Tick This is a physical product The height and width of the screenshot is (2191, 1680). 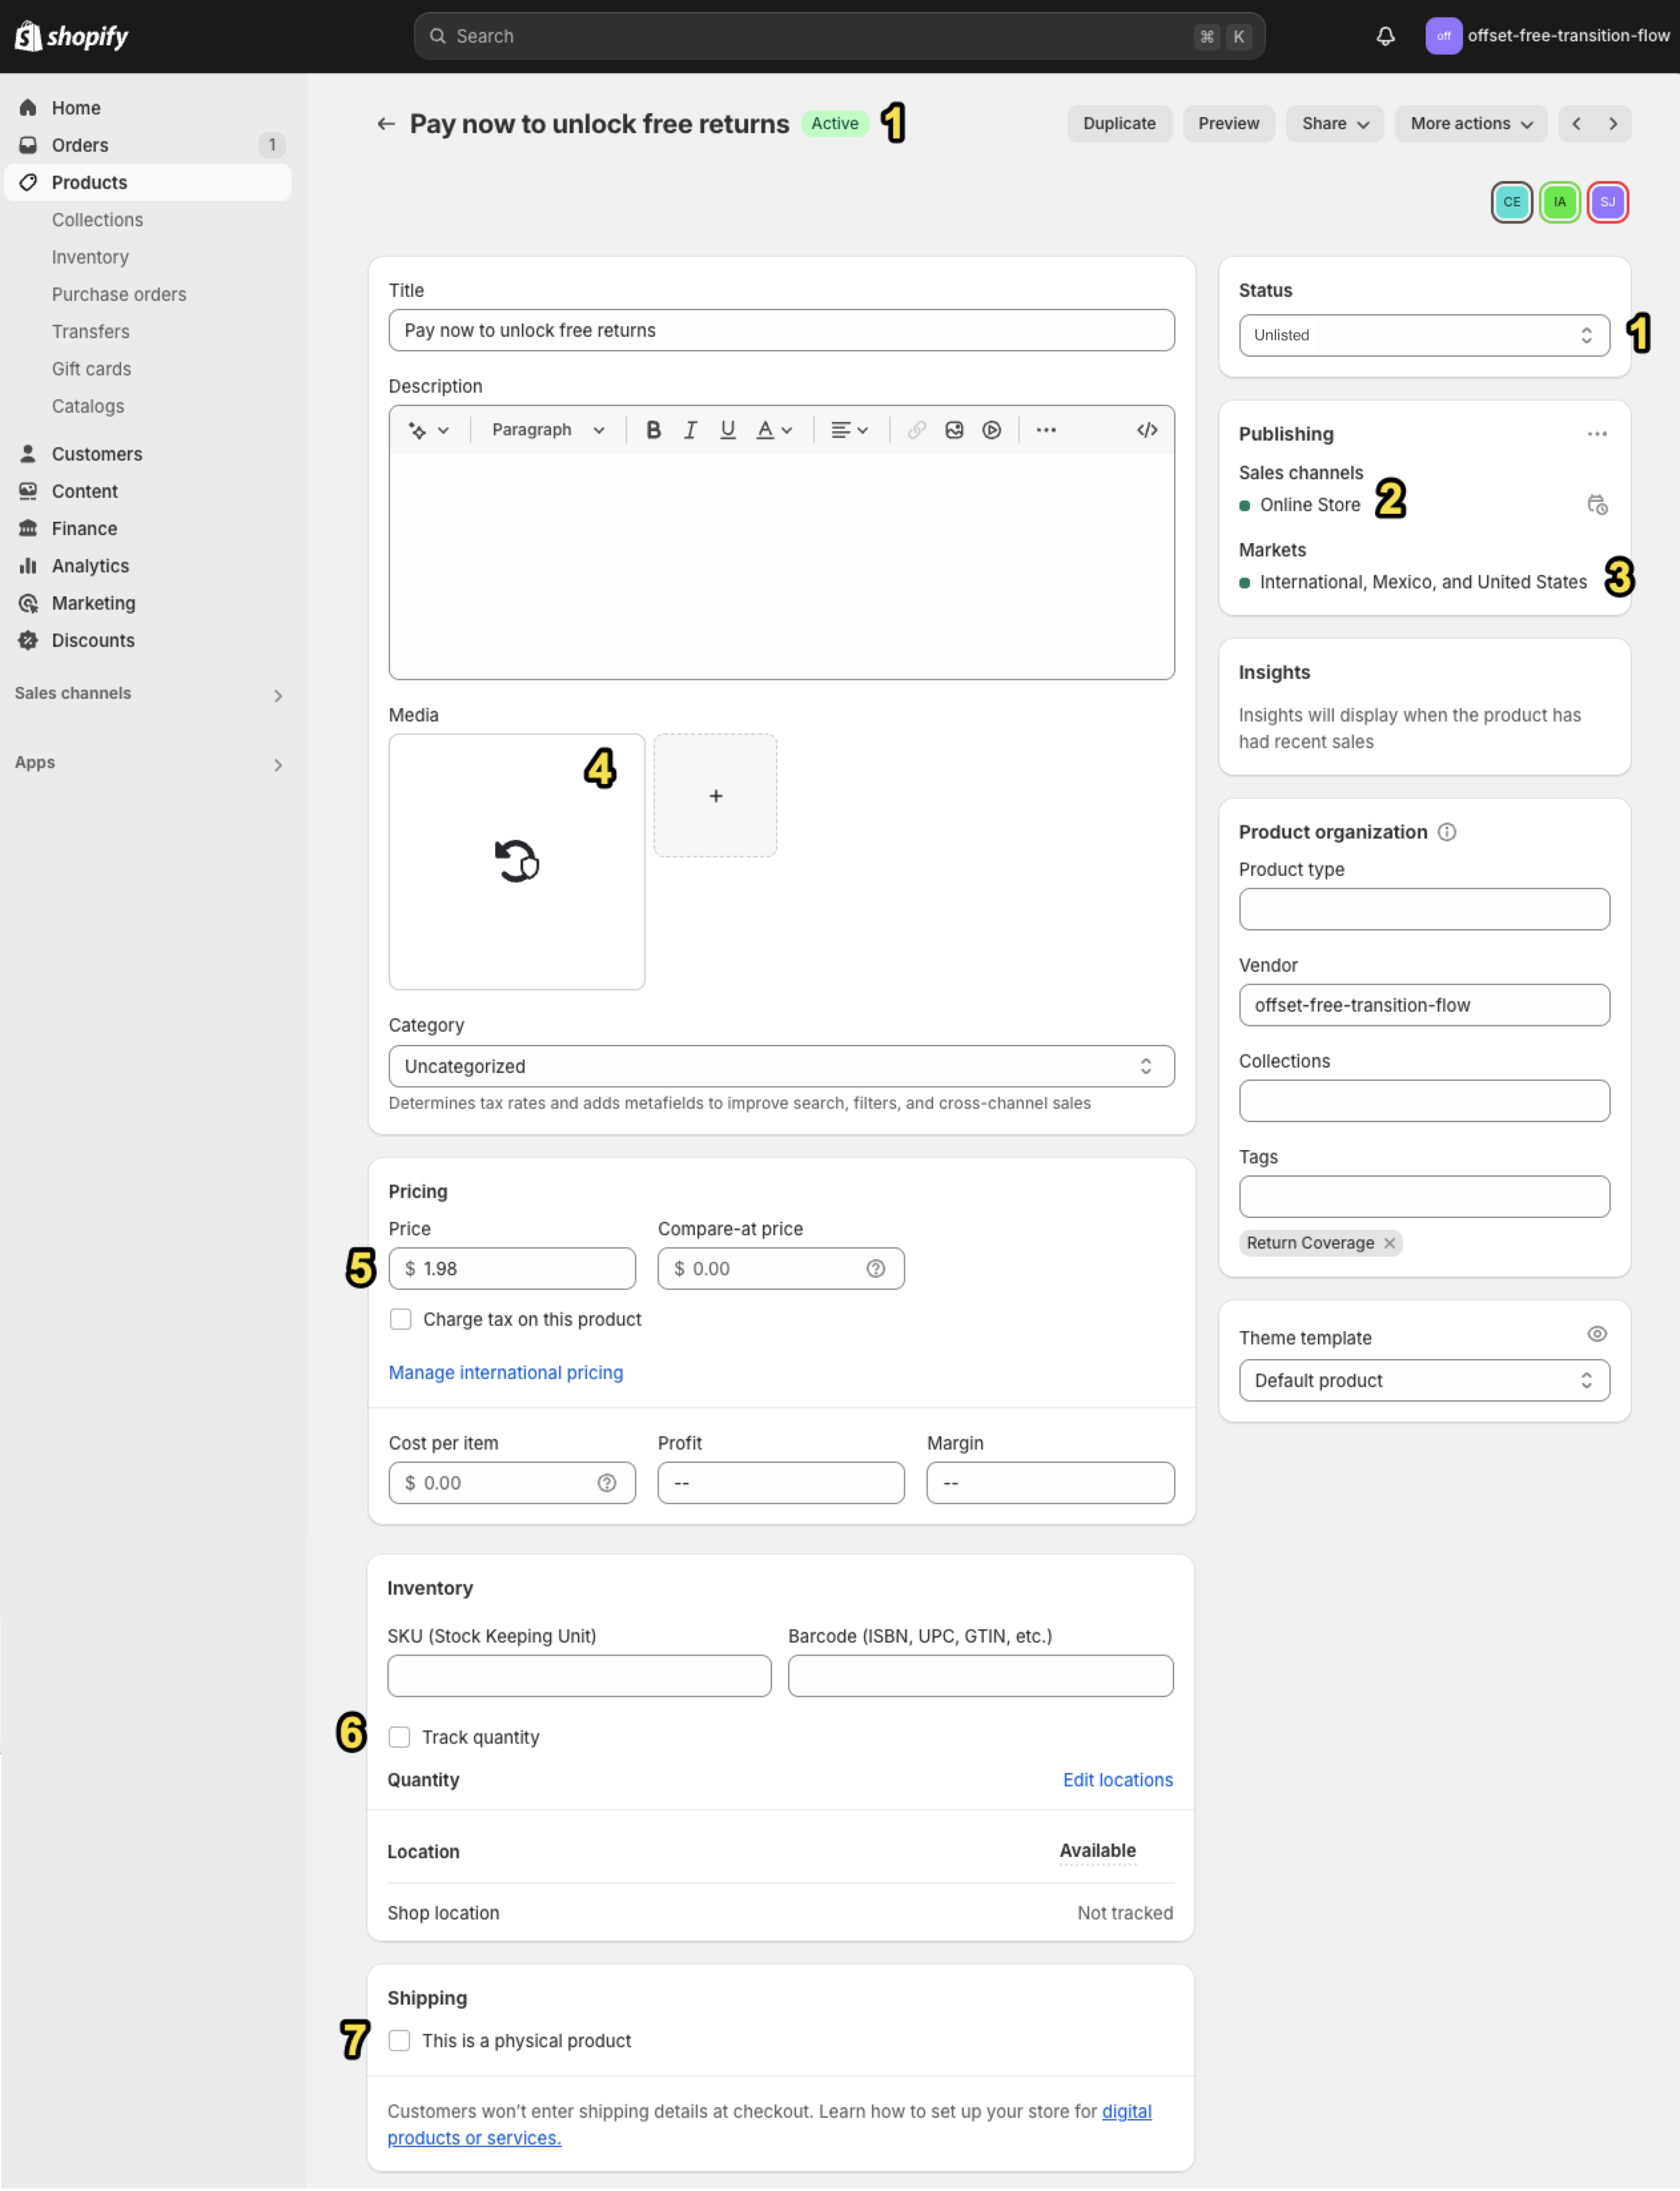[x=400, y=2040]
